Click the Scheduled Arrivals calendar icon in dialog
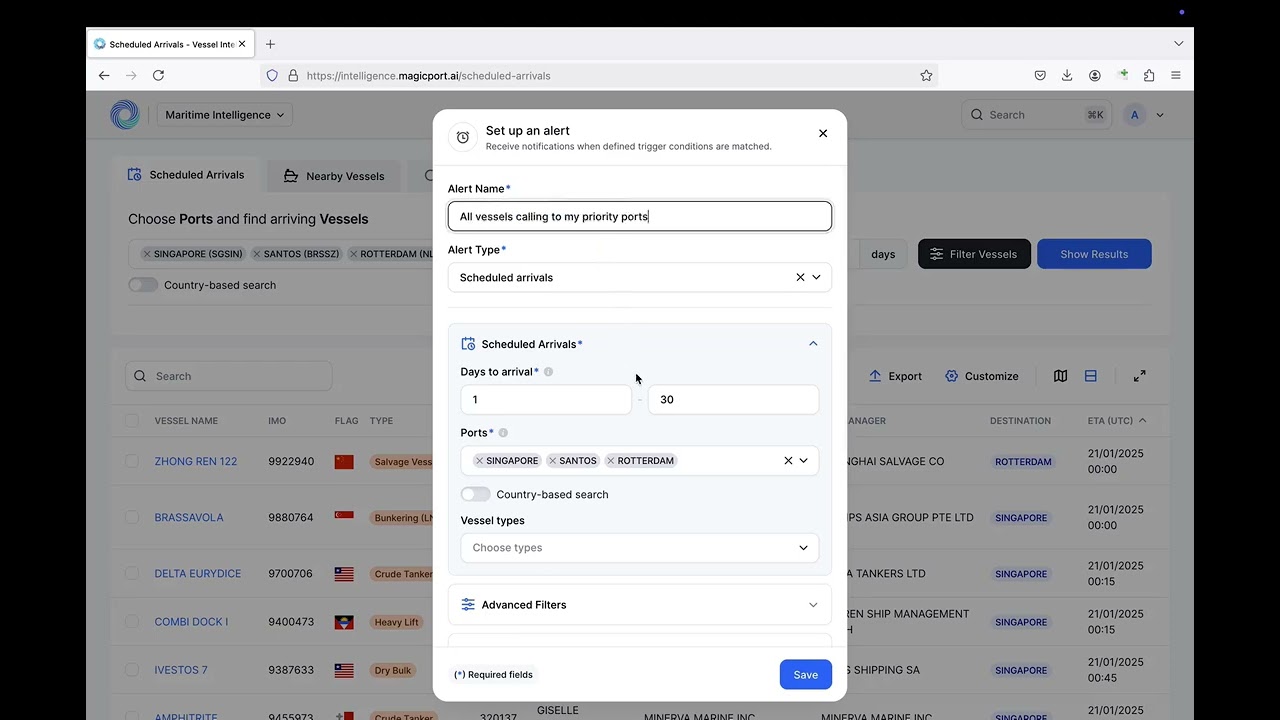The height and width of the screenshot is (720, 1280). [468, 344]
